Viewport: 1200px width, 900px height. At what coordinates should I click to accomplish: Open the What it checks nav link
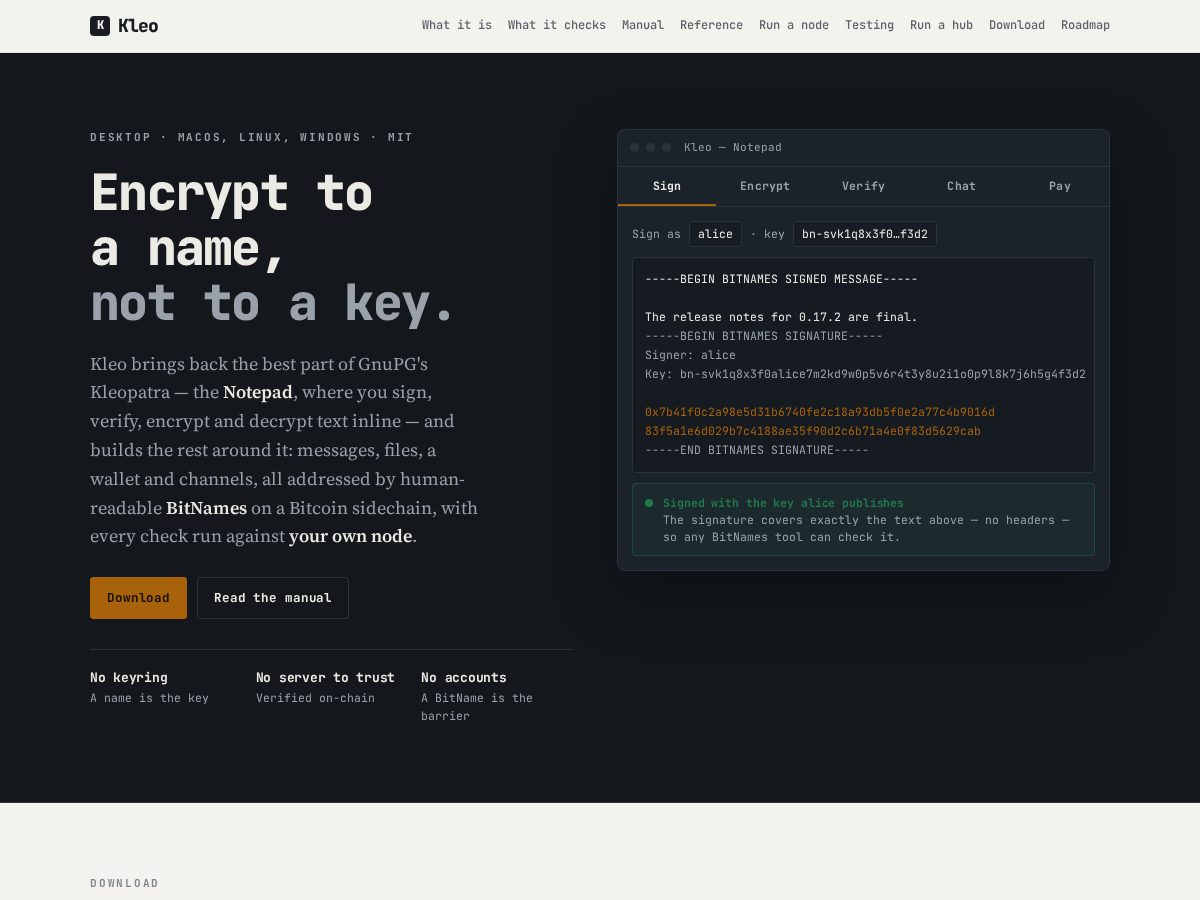tap(557, 25)
